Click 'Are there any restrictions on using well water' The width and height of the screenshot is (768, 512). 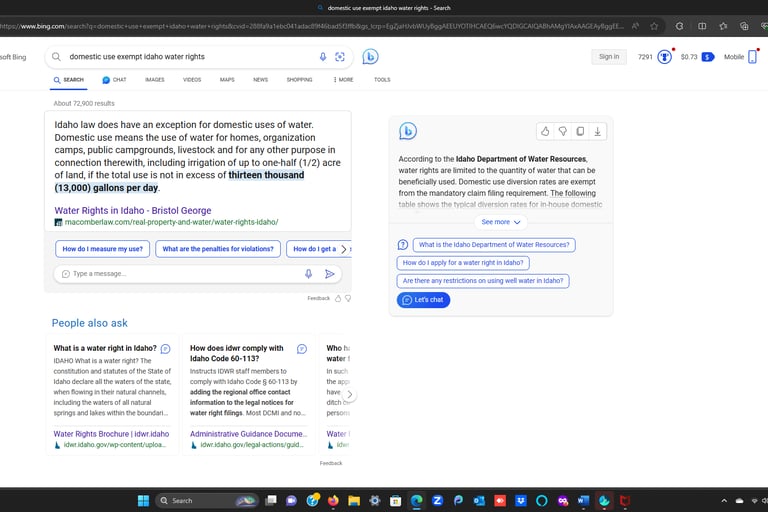click(x=483, y=281)
